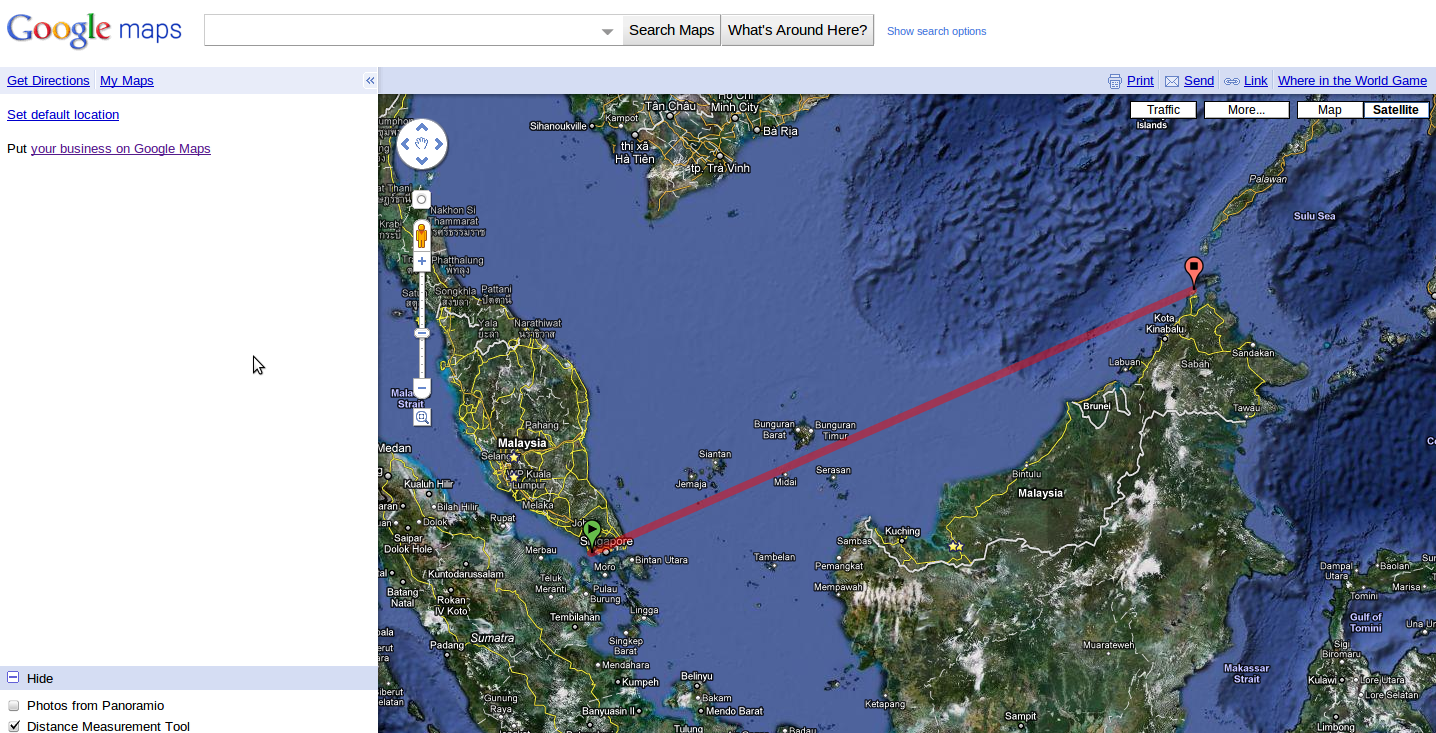
Task: Click the Bintulu label on the map
Action: (x=1027, y=474)
